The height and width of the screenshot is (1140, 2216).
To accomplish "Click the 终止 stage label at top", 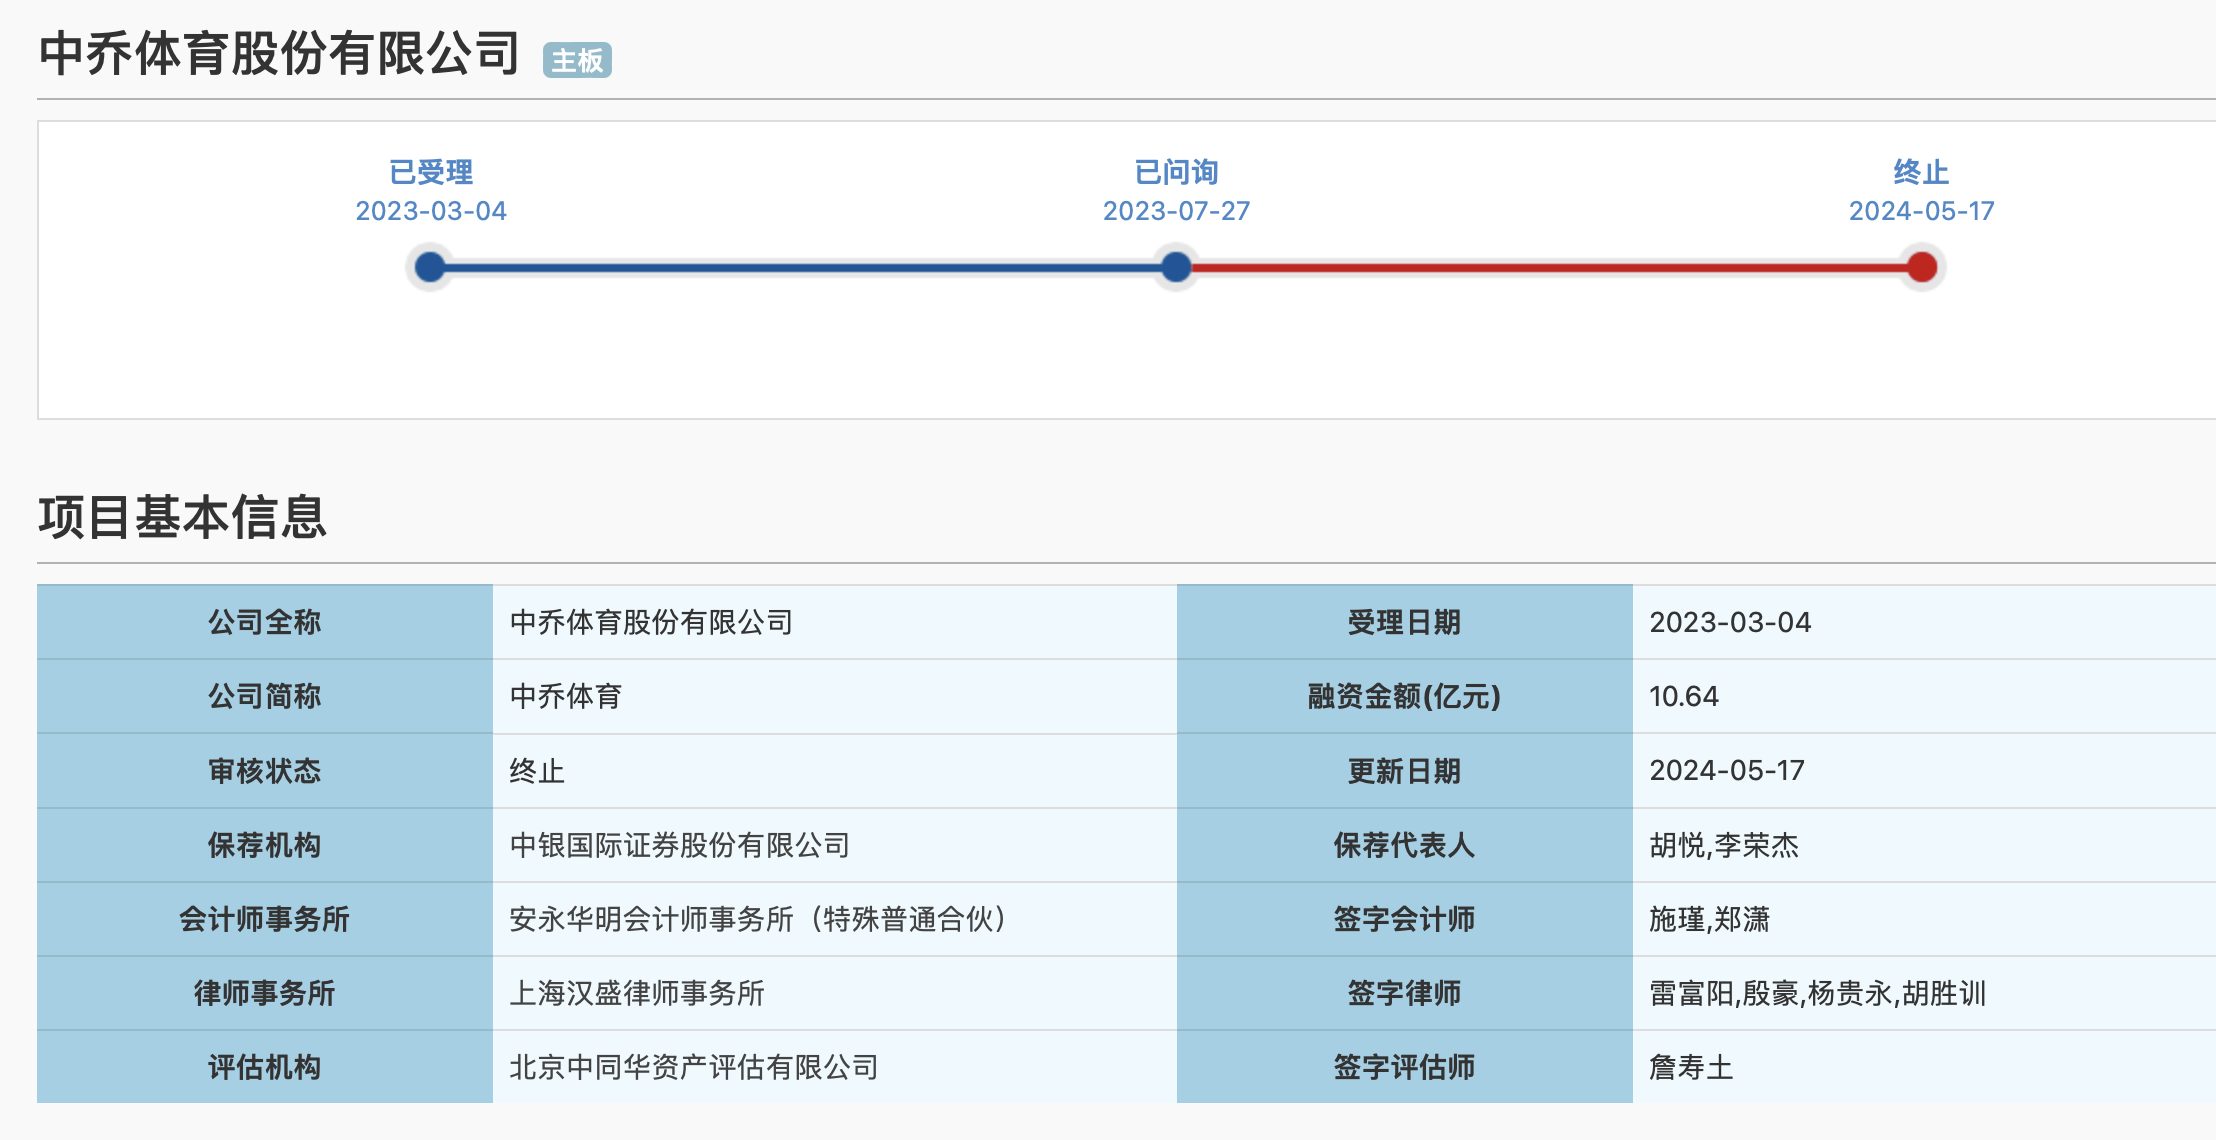I will pyautogui.click(x=1921, y=172).
